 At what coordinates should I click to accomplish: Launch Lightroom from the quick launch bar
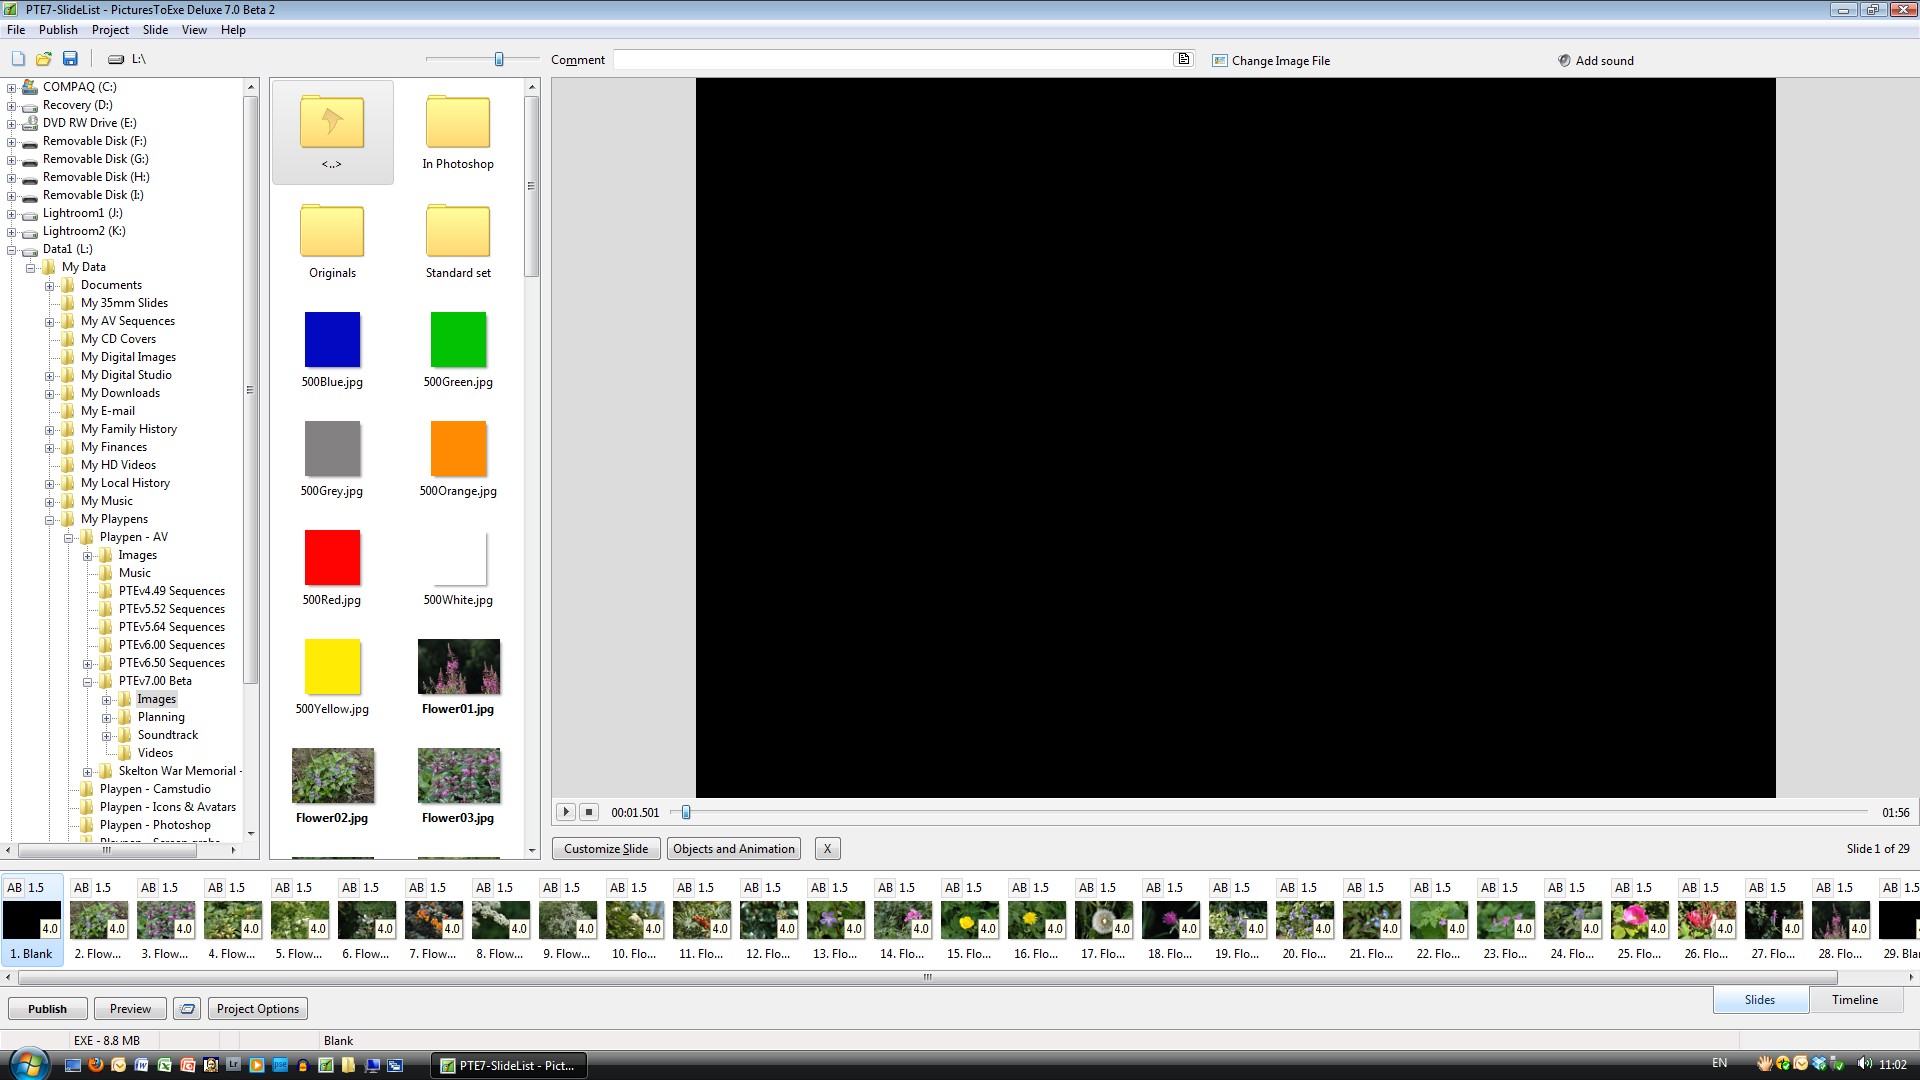pos(234,1065)
